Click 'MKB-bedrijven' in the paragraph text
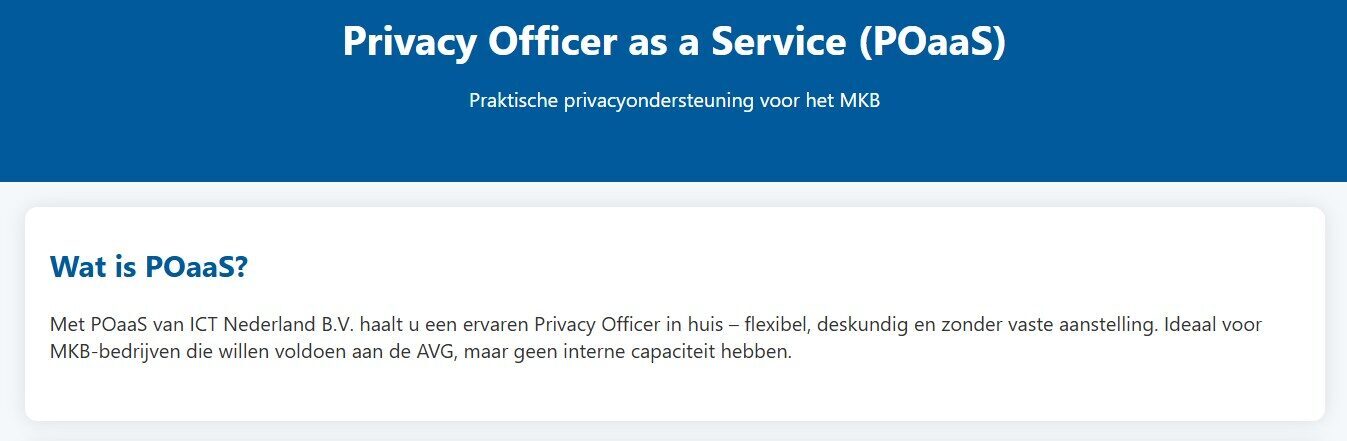 (107, 353)
